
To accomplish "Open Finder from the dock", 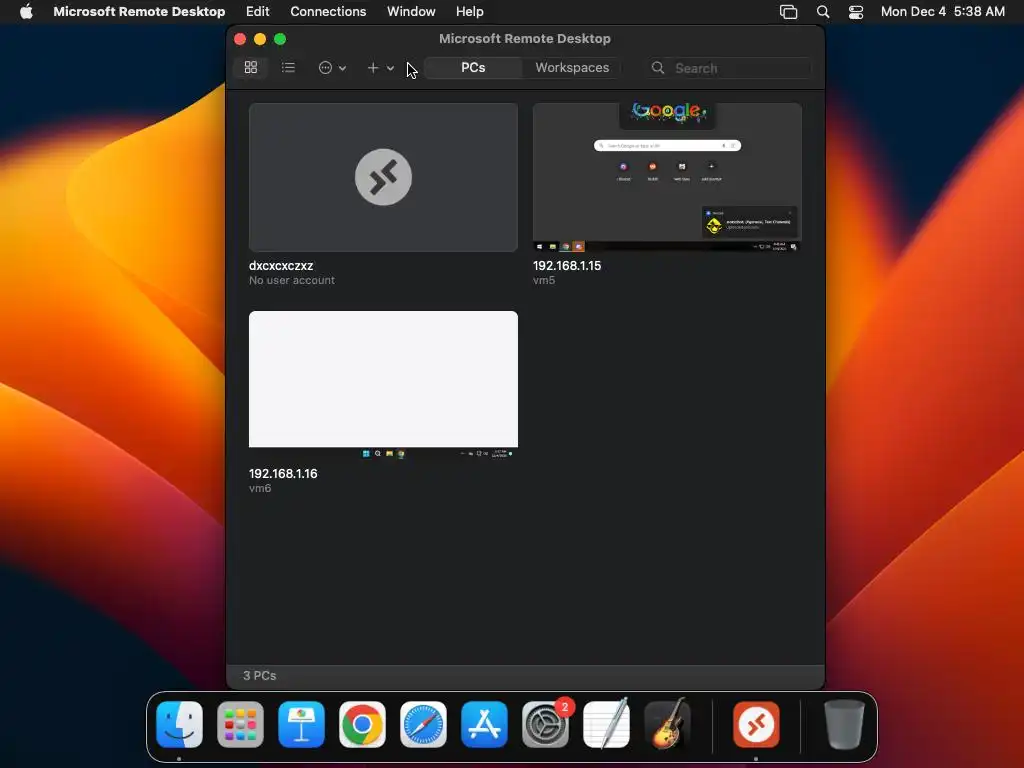I will pos(180,724).
